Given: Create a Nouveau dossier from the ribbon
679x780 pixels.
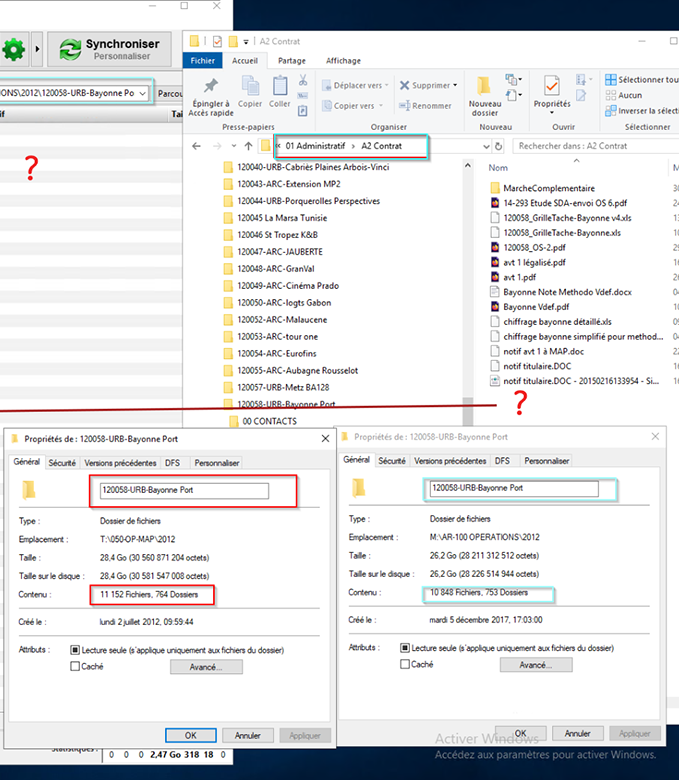Looking at the screenshot, I should tap(485, 96).
